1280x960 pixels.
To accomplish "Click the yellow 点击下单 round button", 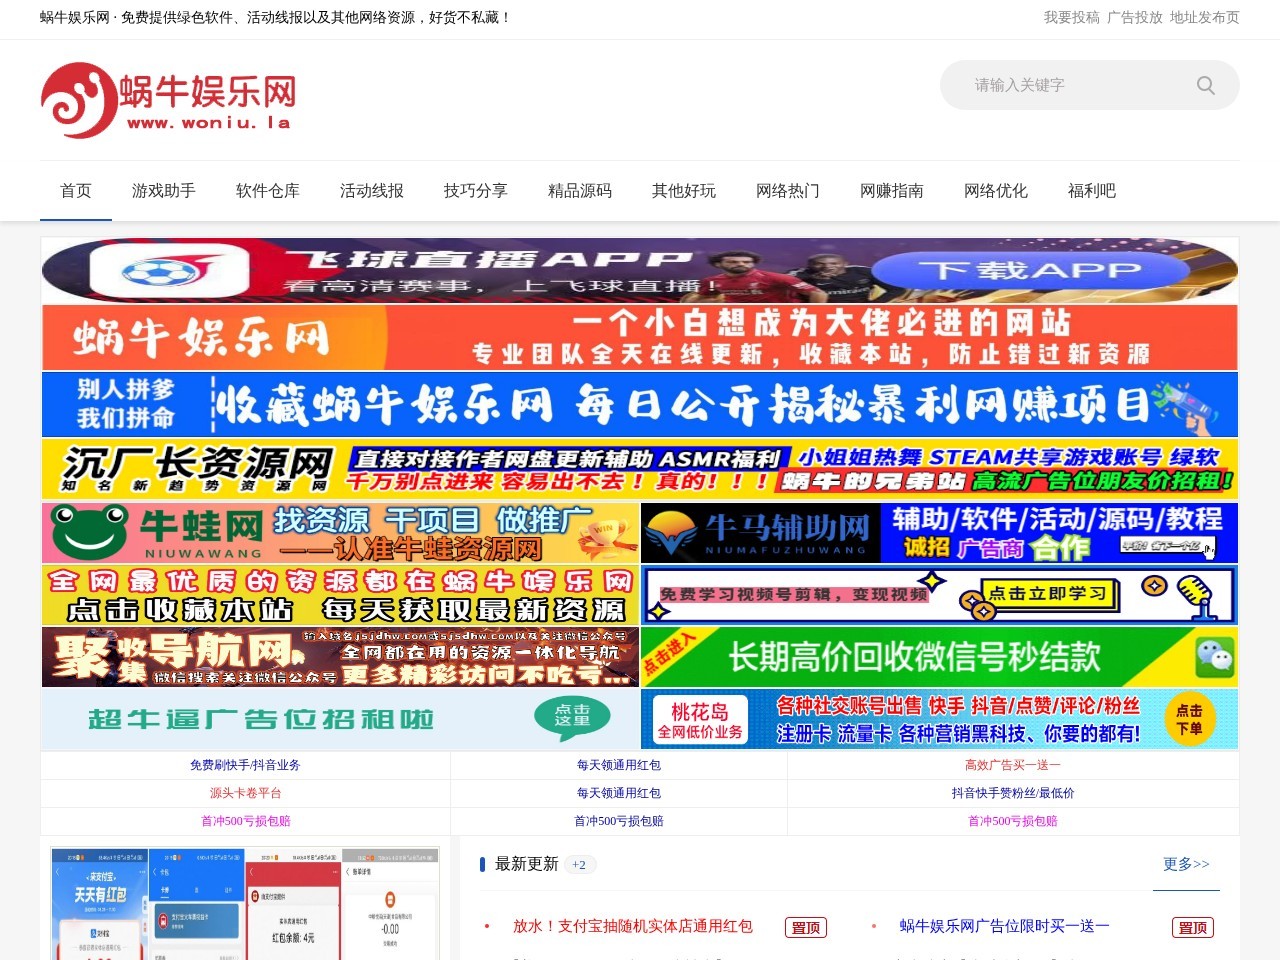I will click(1189, 719).
